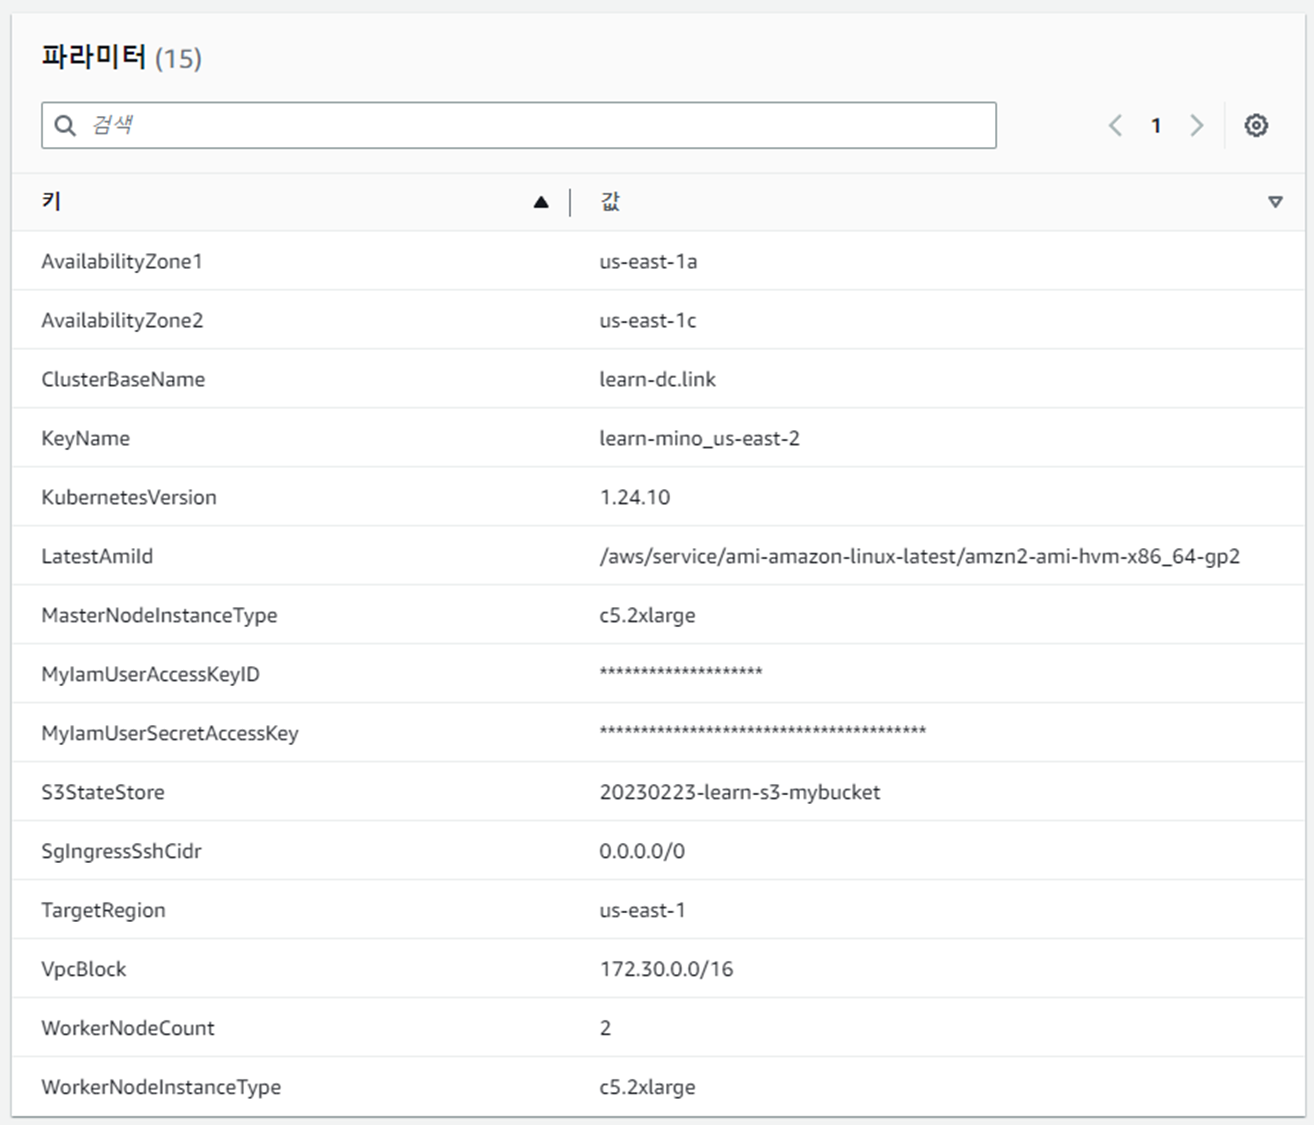Click the learn-dc.link value
The width and height of the screenshot is (1314, 1125).
pyautogui.click(x=657, y=379)
